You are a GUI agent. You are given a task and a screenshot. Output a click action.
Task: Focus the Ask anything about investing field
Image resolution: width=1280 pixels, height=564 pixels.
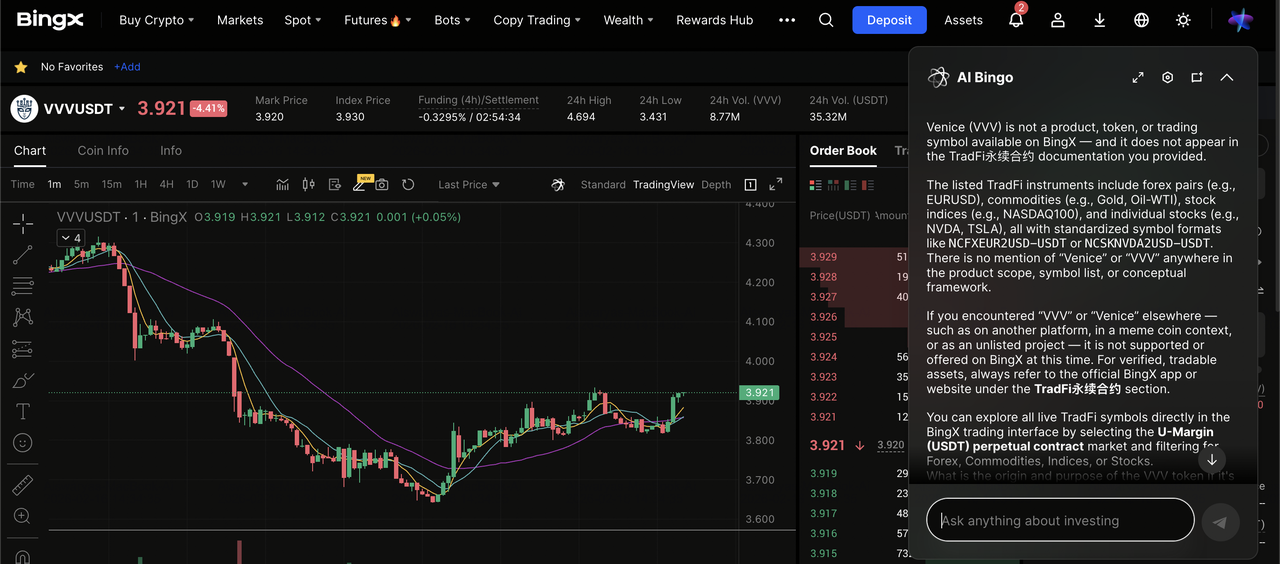(1060, 520)
